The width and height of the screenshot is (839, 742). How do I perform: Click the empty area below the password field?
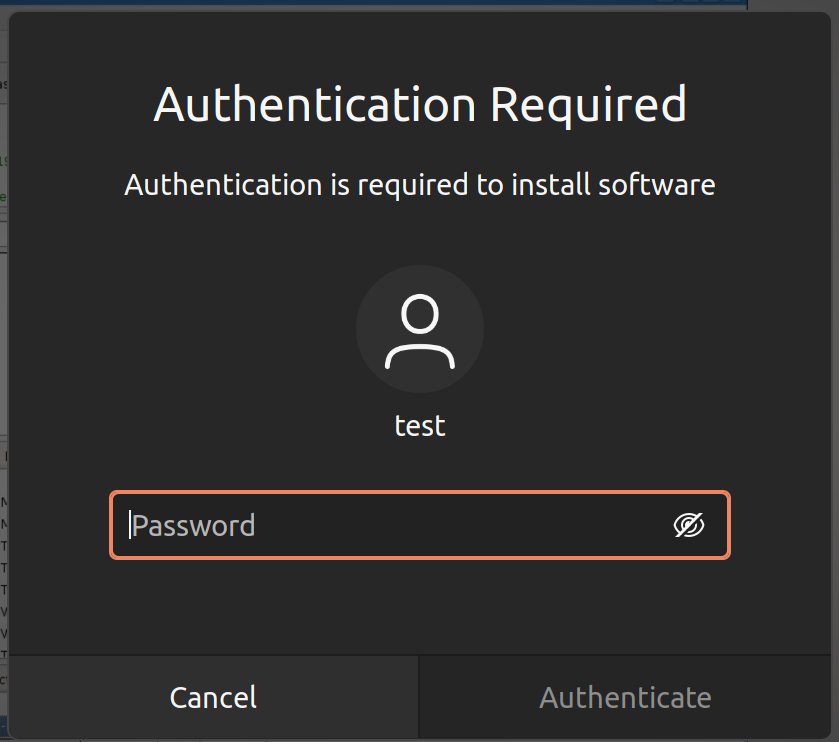420,605
